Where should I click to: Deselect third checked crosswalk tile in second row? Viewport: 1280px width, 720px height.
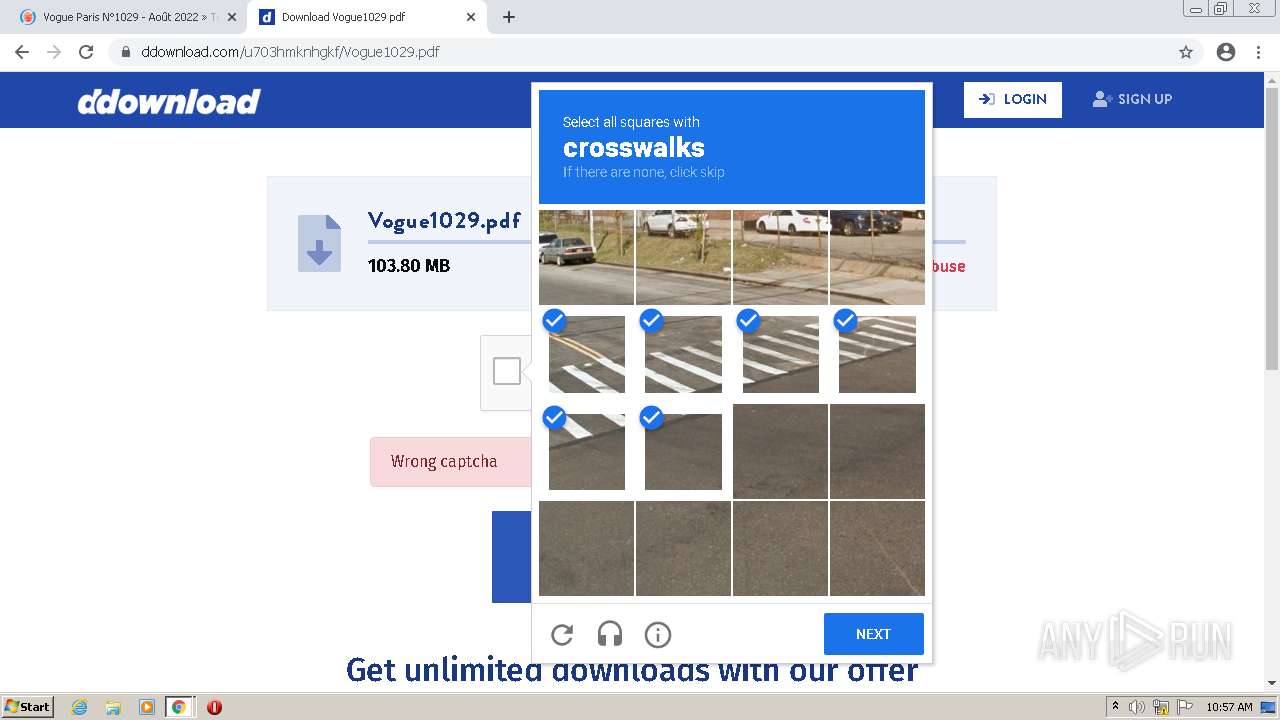[x=780, y=354]
